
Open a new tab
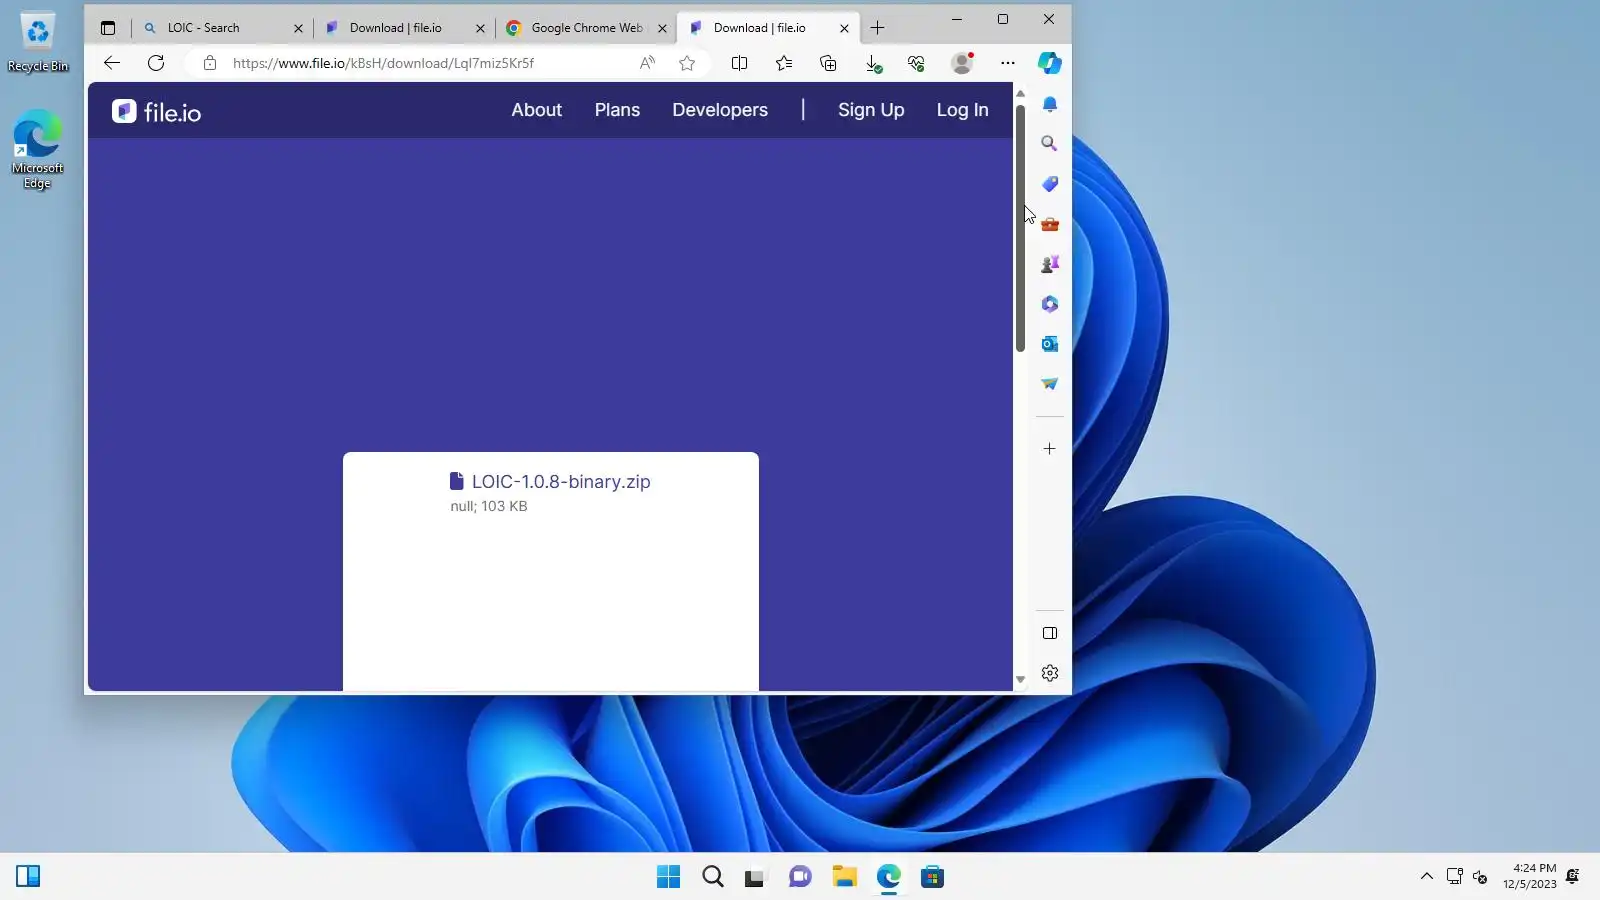(x=878, y=28)
